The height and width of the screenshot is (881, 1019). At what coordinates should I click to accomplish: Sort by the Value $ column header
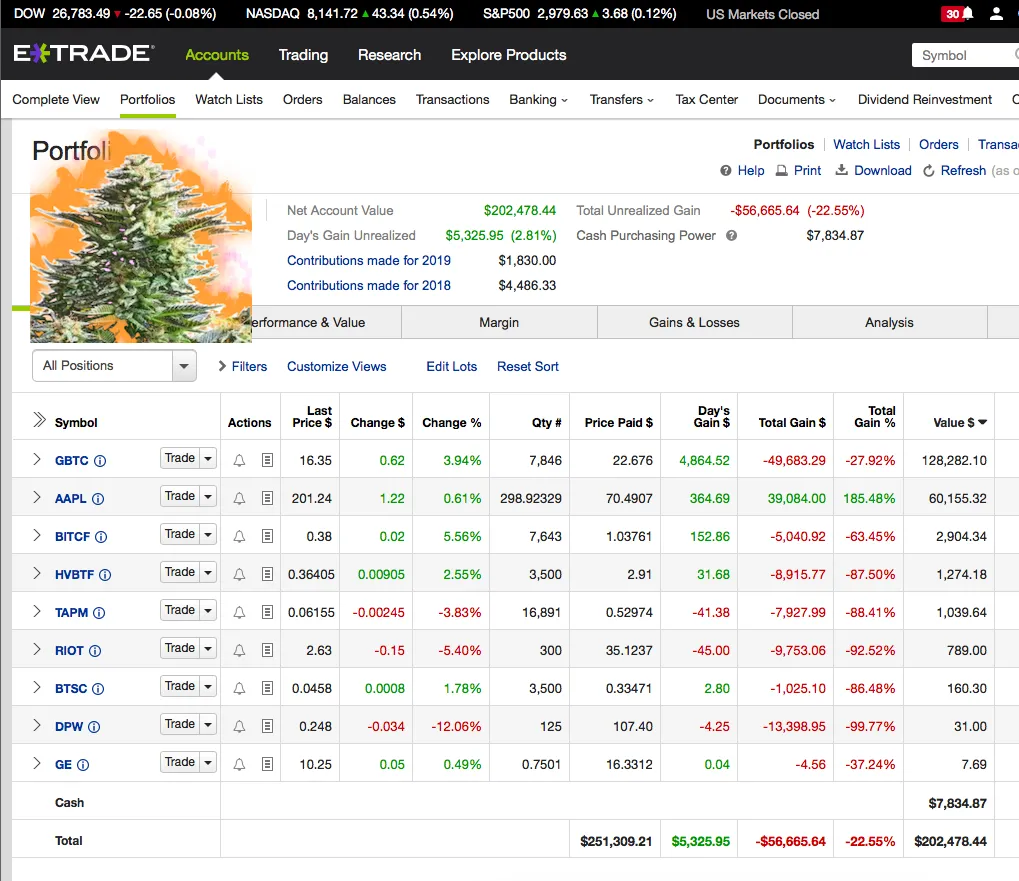pos(960,422)
